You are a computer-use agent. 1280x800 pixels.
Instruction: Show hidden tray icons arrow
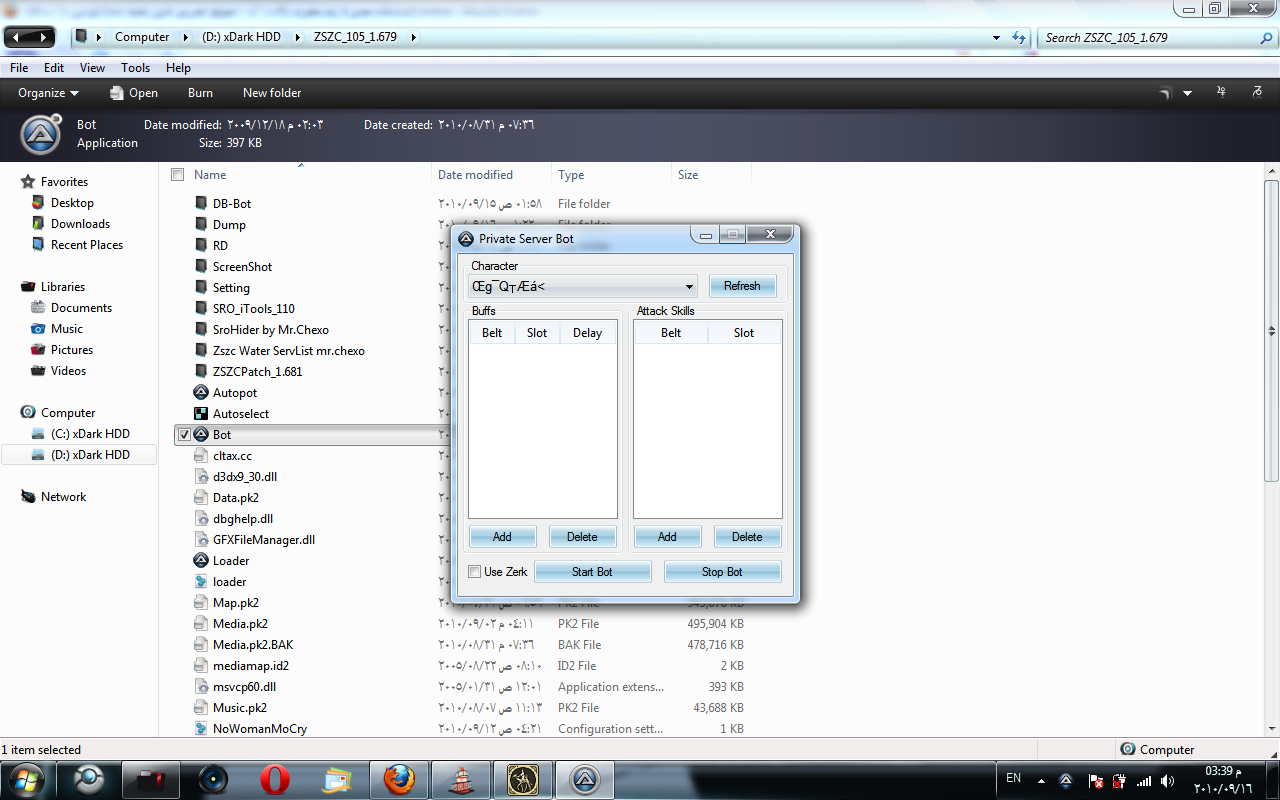[x=1040, y=781]
